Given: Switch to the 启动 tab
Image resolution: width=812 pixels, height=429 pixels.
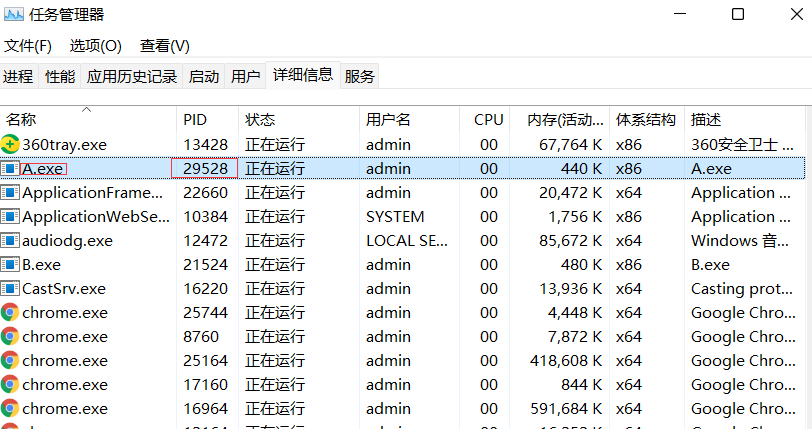Looking at the screenshot, I should coord(204,76).
